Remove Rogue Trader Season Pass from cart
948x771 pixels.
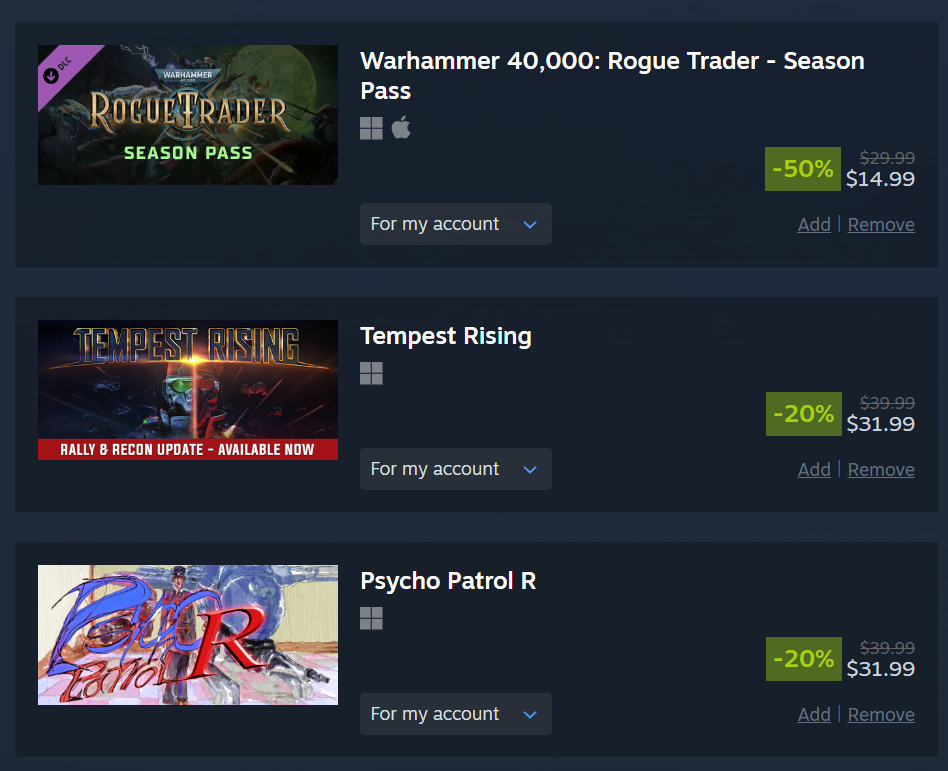coord(881,224)
